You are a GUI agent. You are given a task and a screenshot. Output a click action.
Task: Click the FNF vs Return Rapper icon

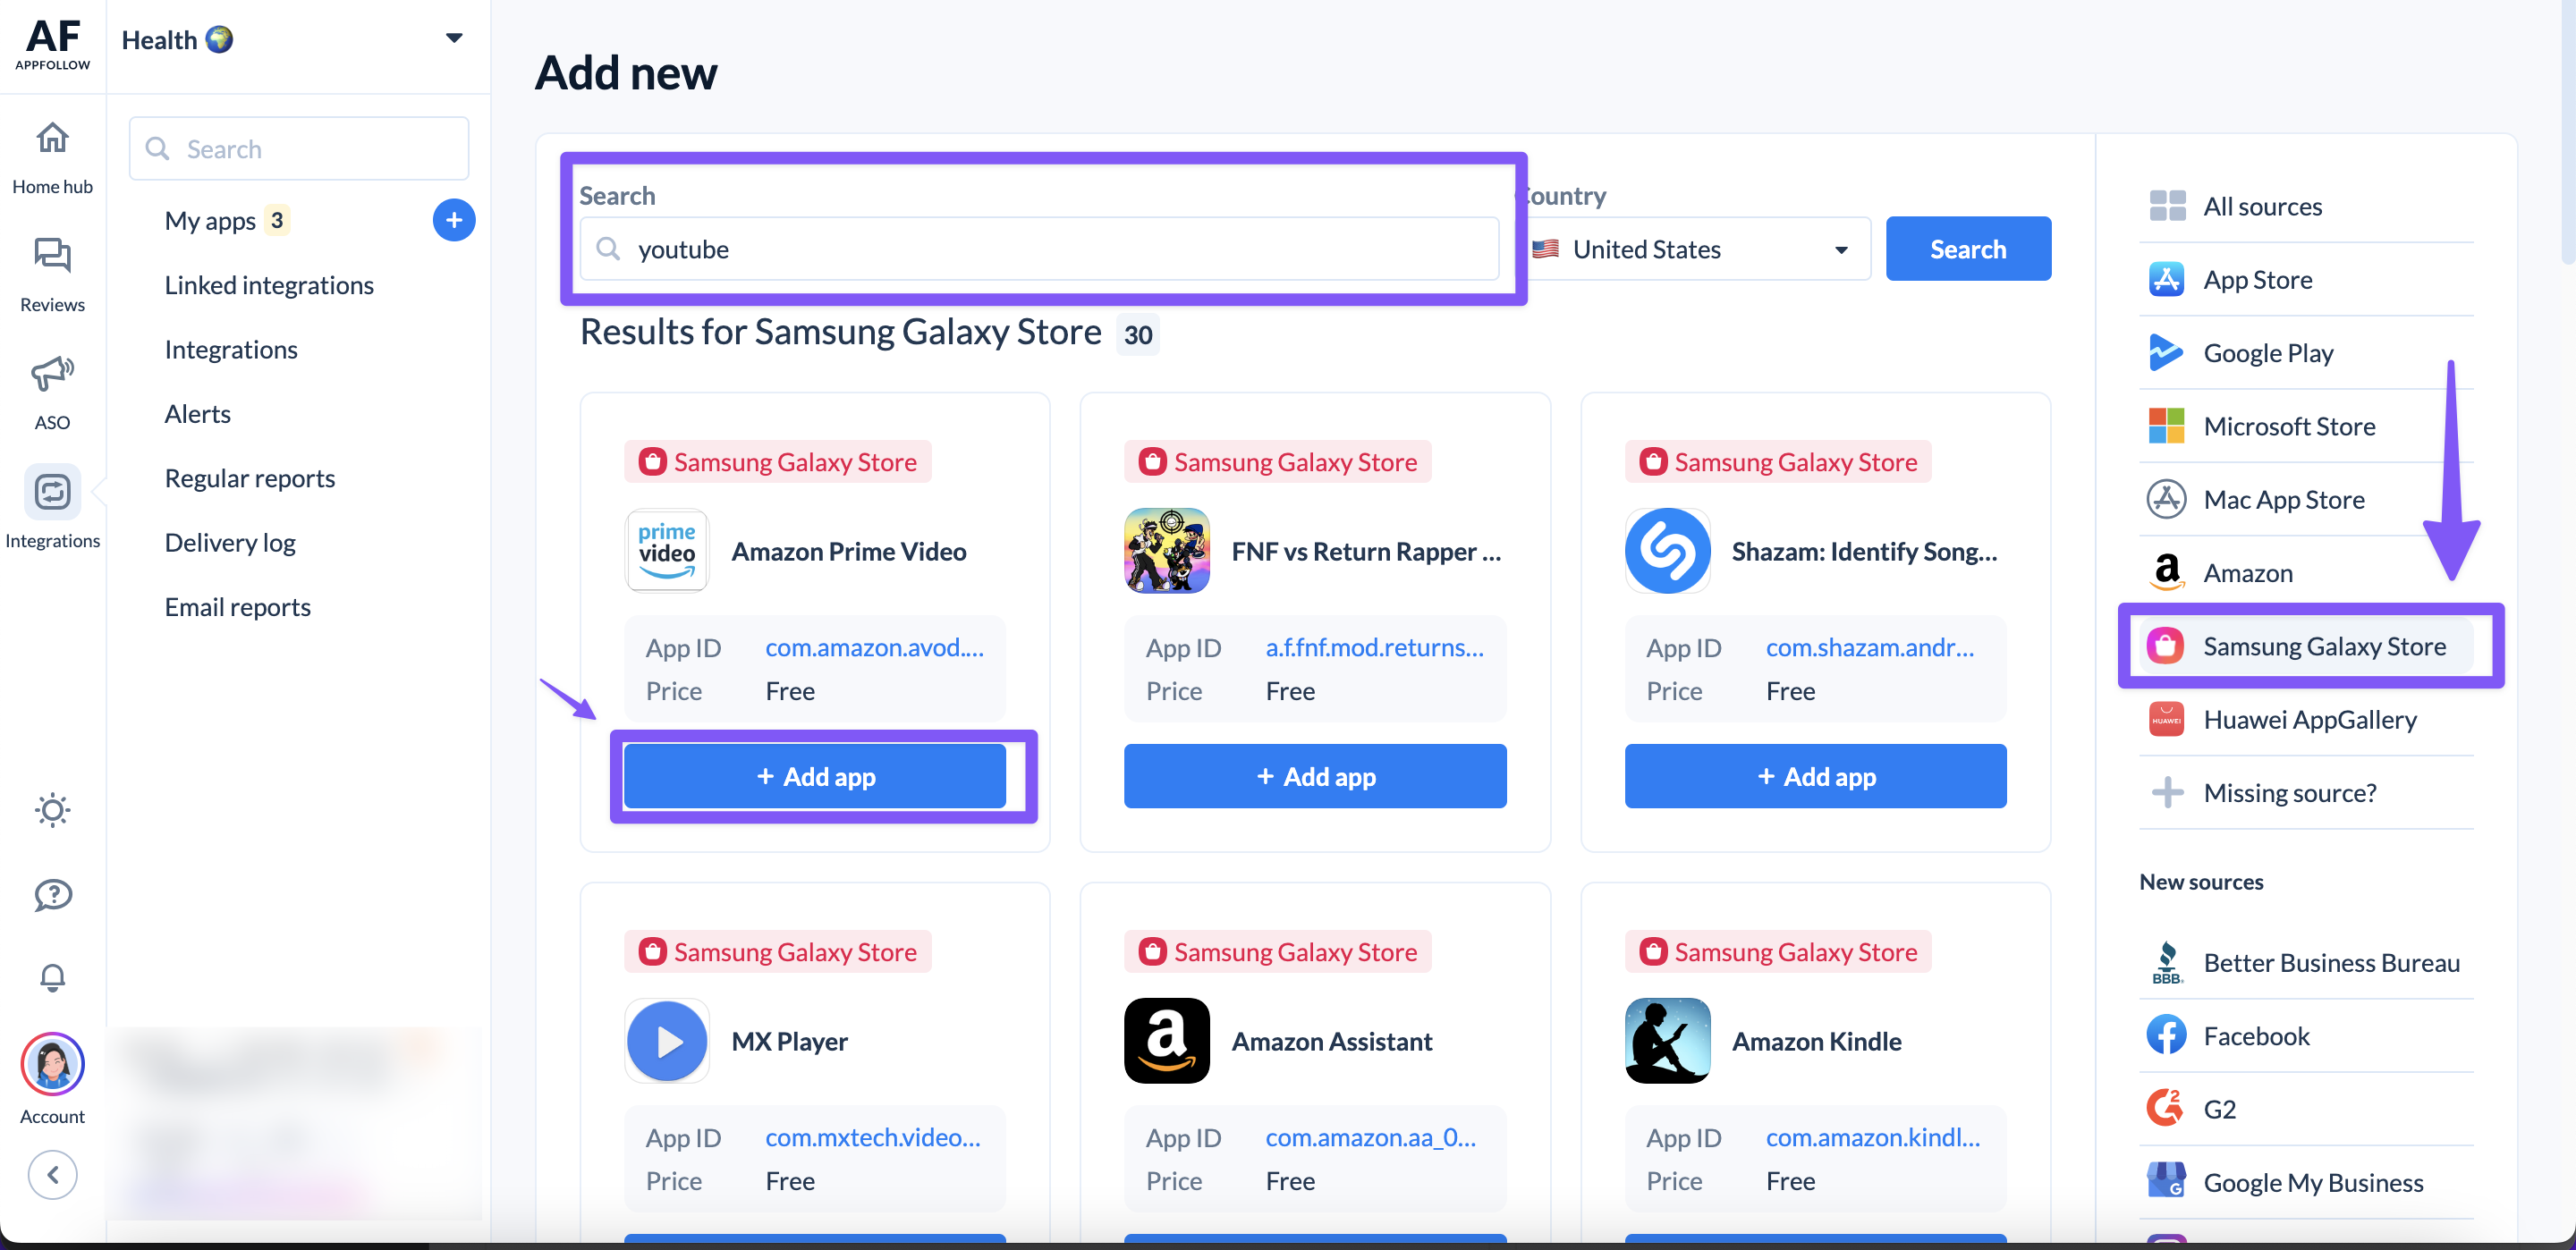click(1167, 551)
